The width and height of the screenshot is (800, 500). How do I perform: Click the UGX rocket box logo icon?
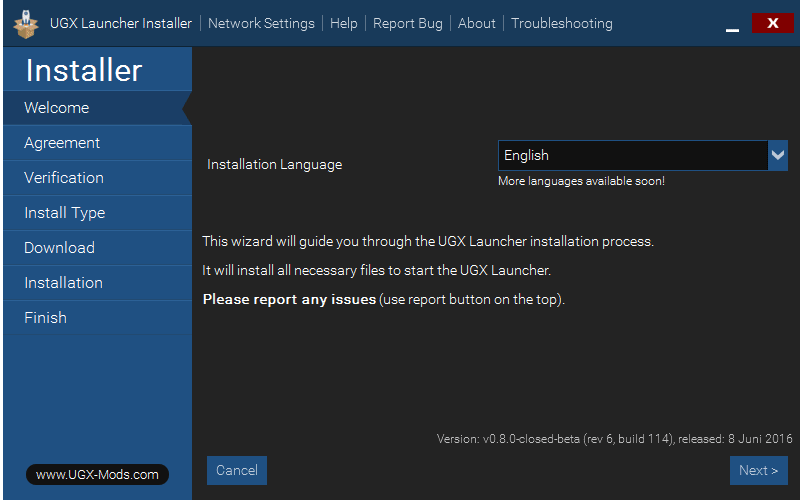26,24
